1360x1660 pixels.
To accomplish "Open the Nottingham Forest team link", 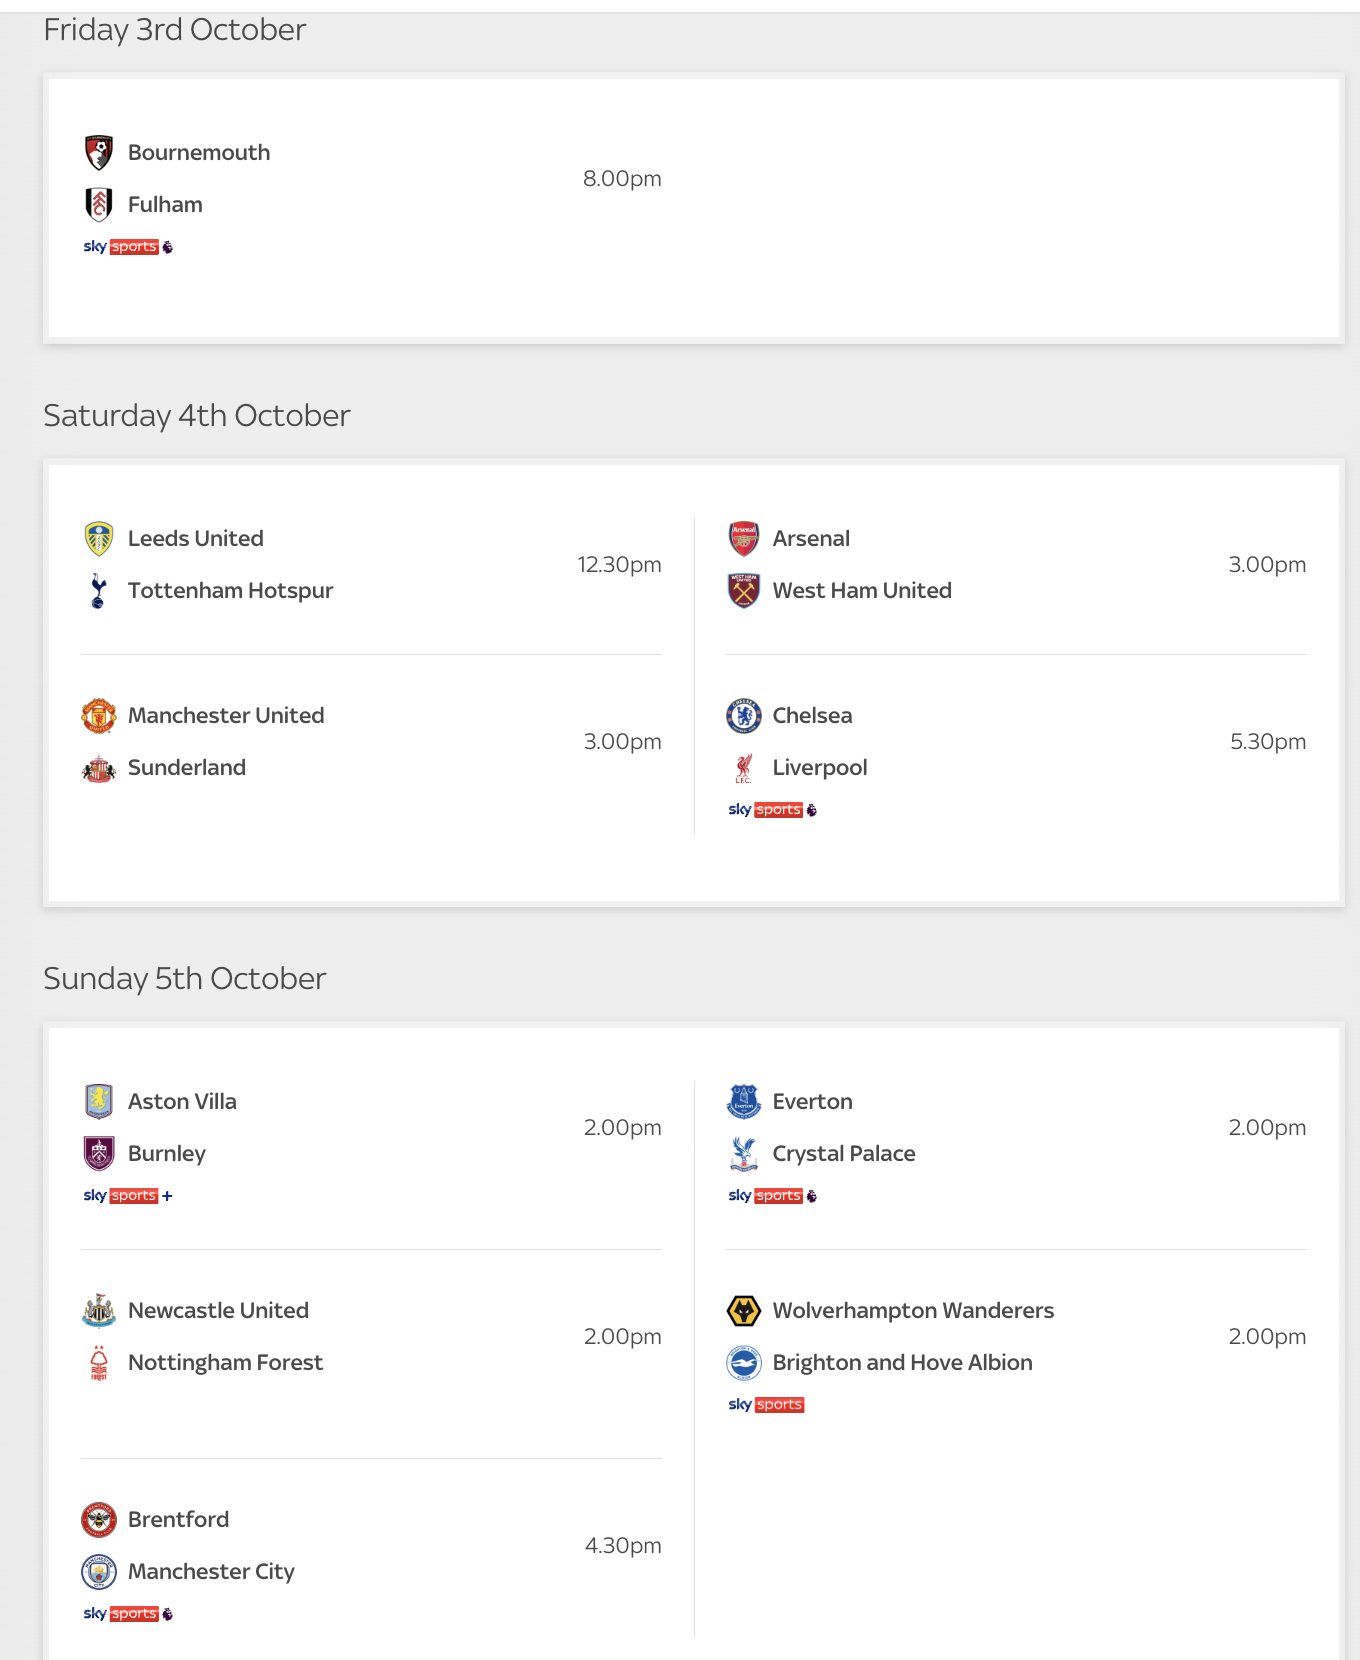I will (226, 1363).
